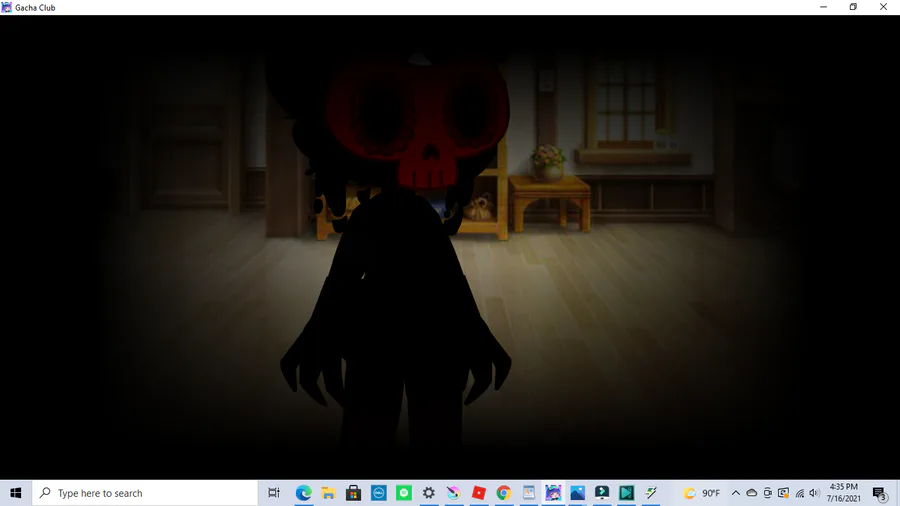Open the teal video editor icon on the taskbar
Image resolution: width=900 pixels, height=506 pixels.
[x=626, y=493]
